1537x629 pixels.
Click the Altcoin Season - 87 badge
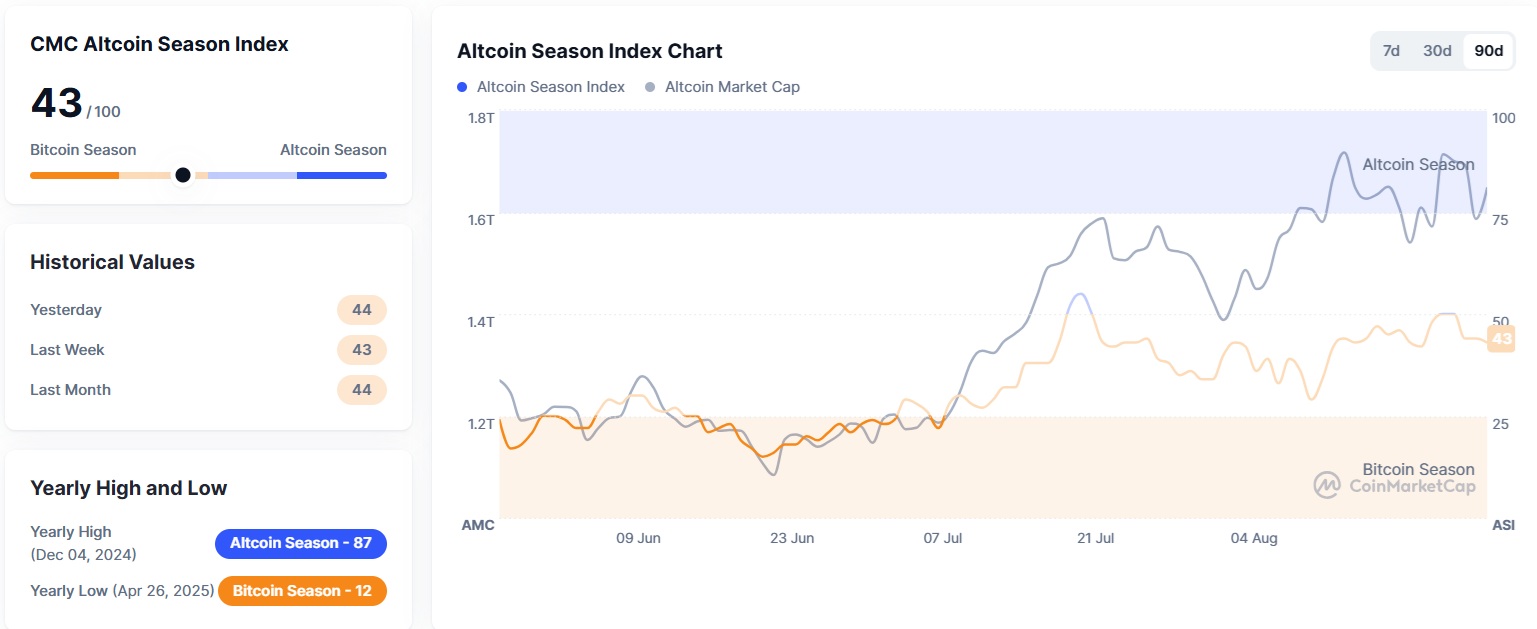300,543
